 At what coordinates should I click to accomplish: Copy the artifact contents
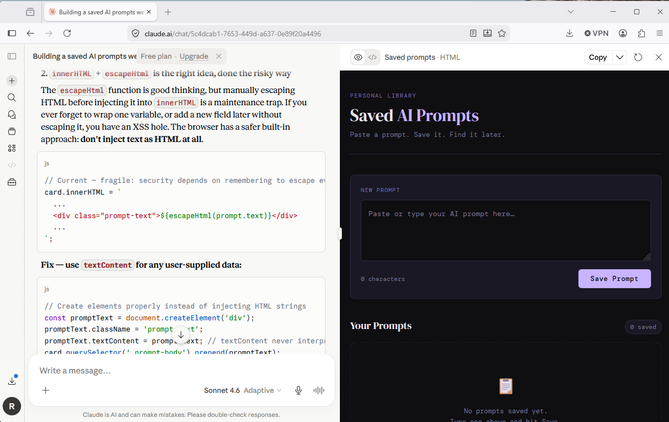[598, 57]
